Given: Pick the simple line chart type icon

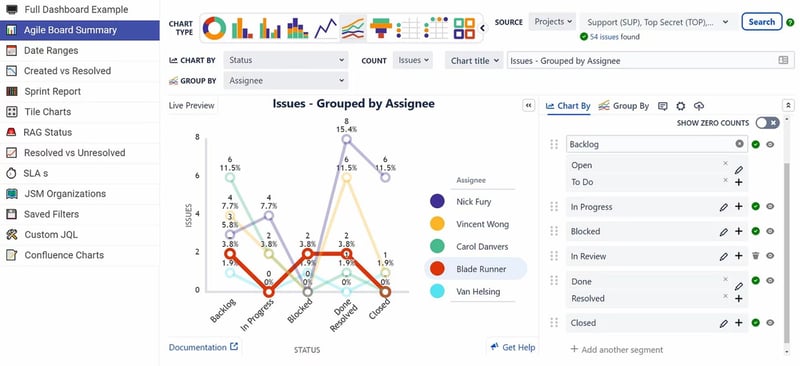Looking at the screenshot, I should pos(326,28).
